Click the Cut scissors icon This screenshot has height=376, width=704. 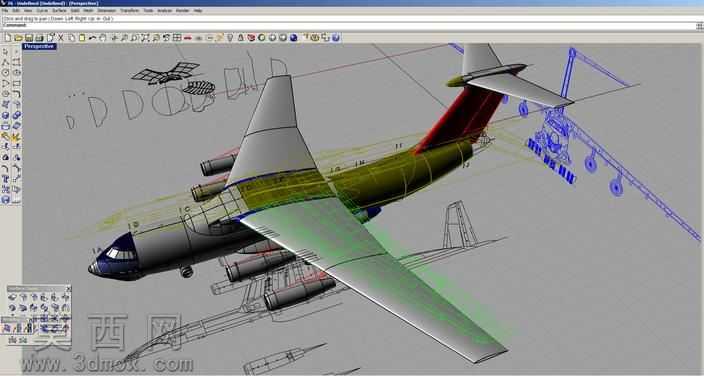61,38
